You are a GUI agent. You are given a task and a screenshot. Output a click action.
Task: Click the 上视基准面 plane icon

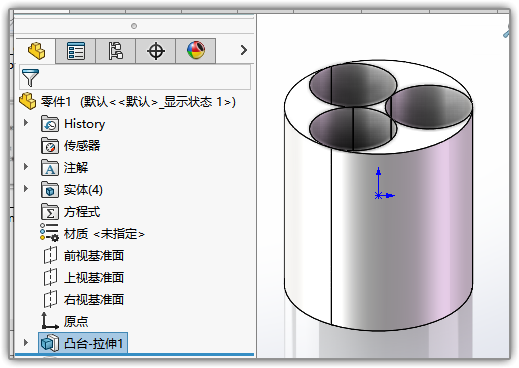click(x=50, y=277)
